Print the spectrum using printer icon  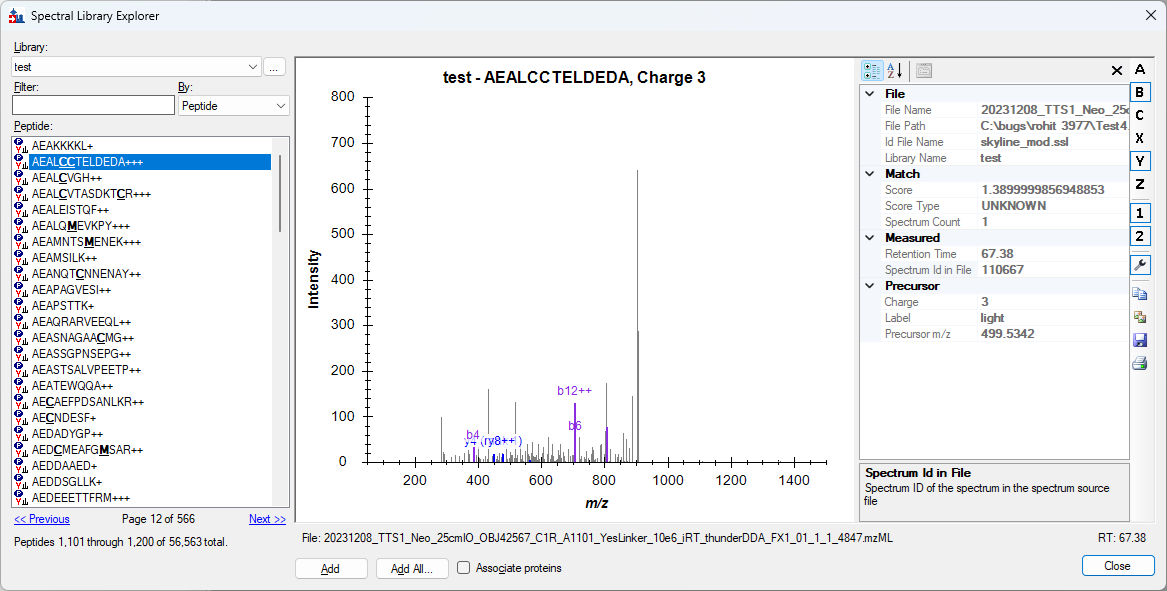pos(1140,363)
